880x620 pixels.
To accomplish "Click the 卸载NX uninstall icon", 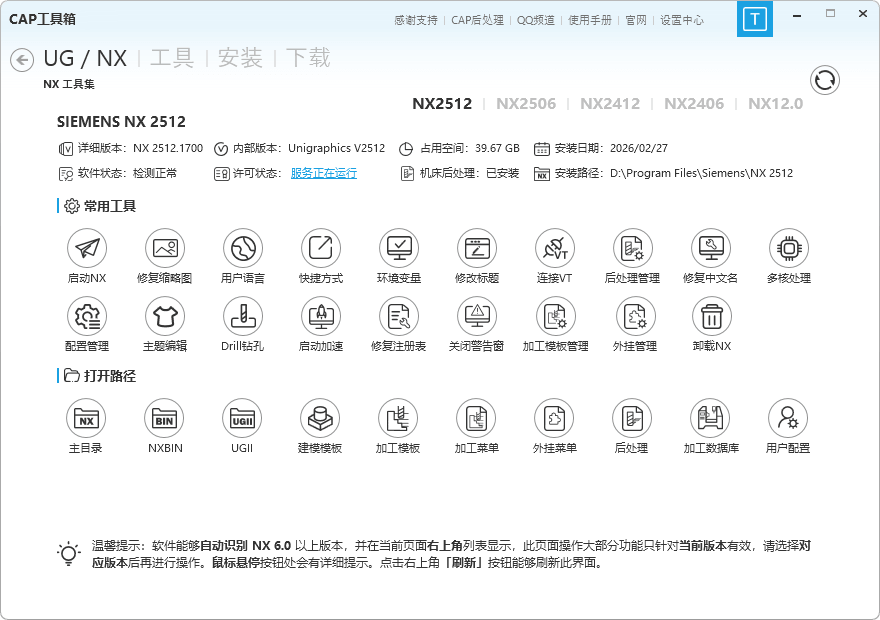I will point(712,316).
